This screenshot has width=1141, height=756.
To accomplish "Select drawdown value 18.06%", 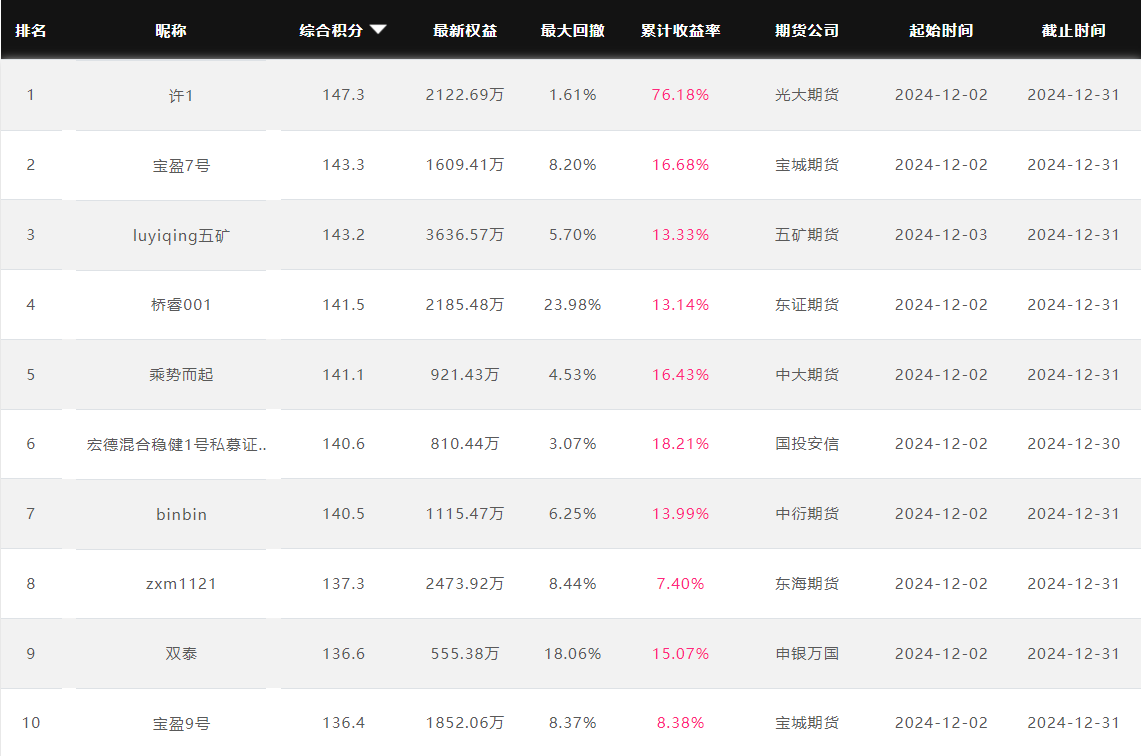I will 573,653.
